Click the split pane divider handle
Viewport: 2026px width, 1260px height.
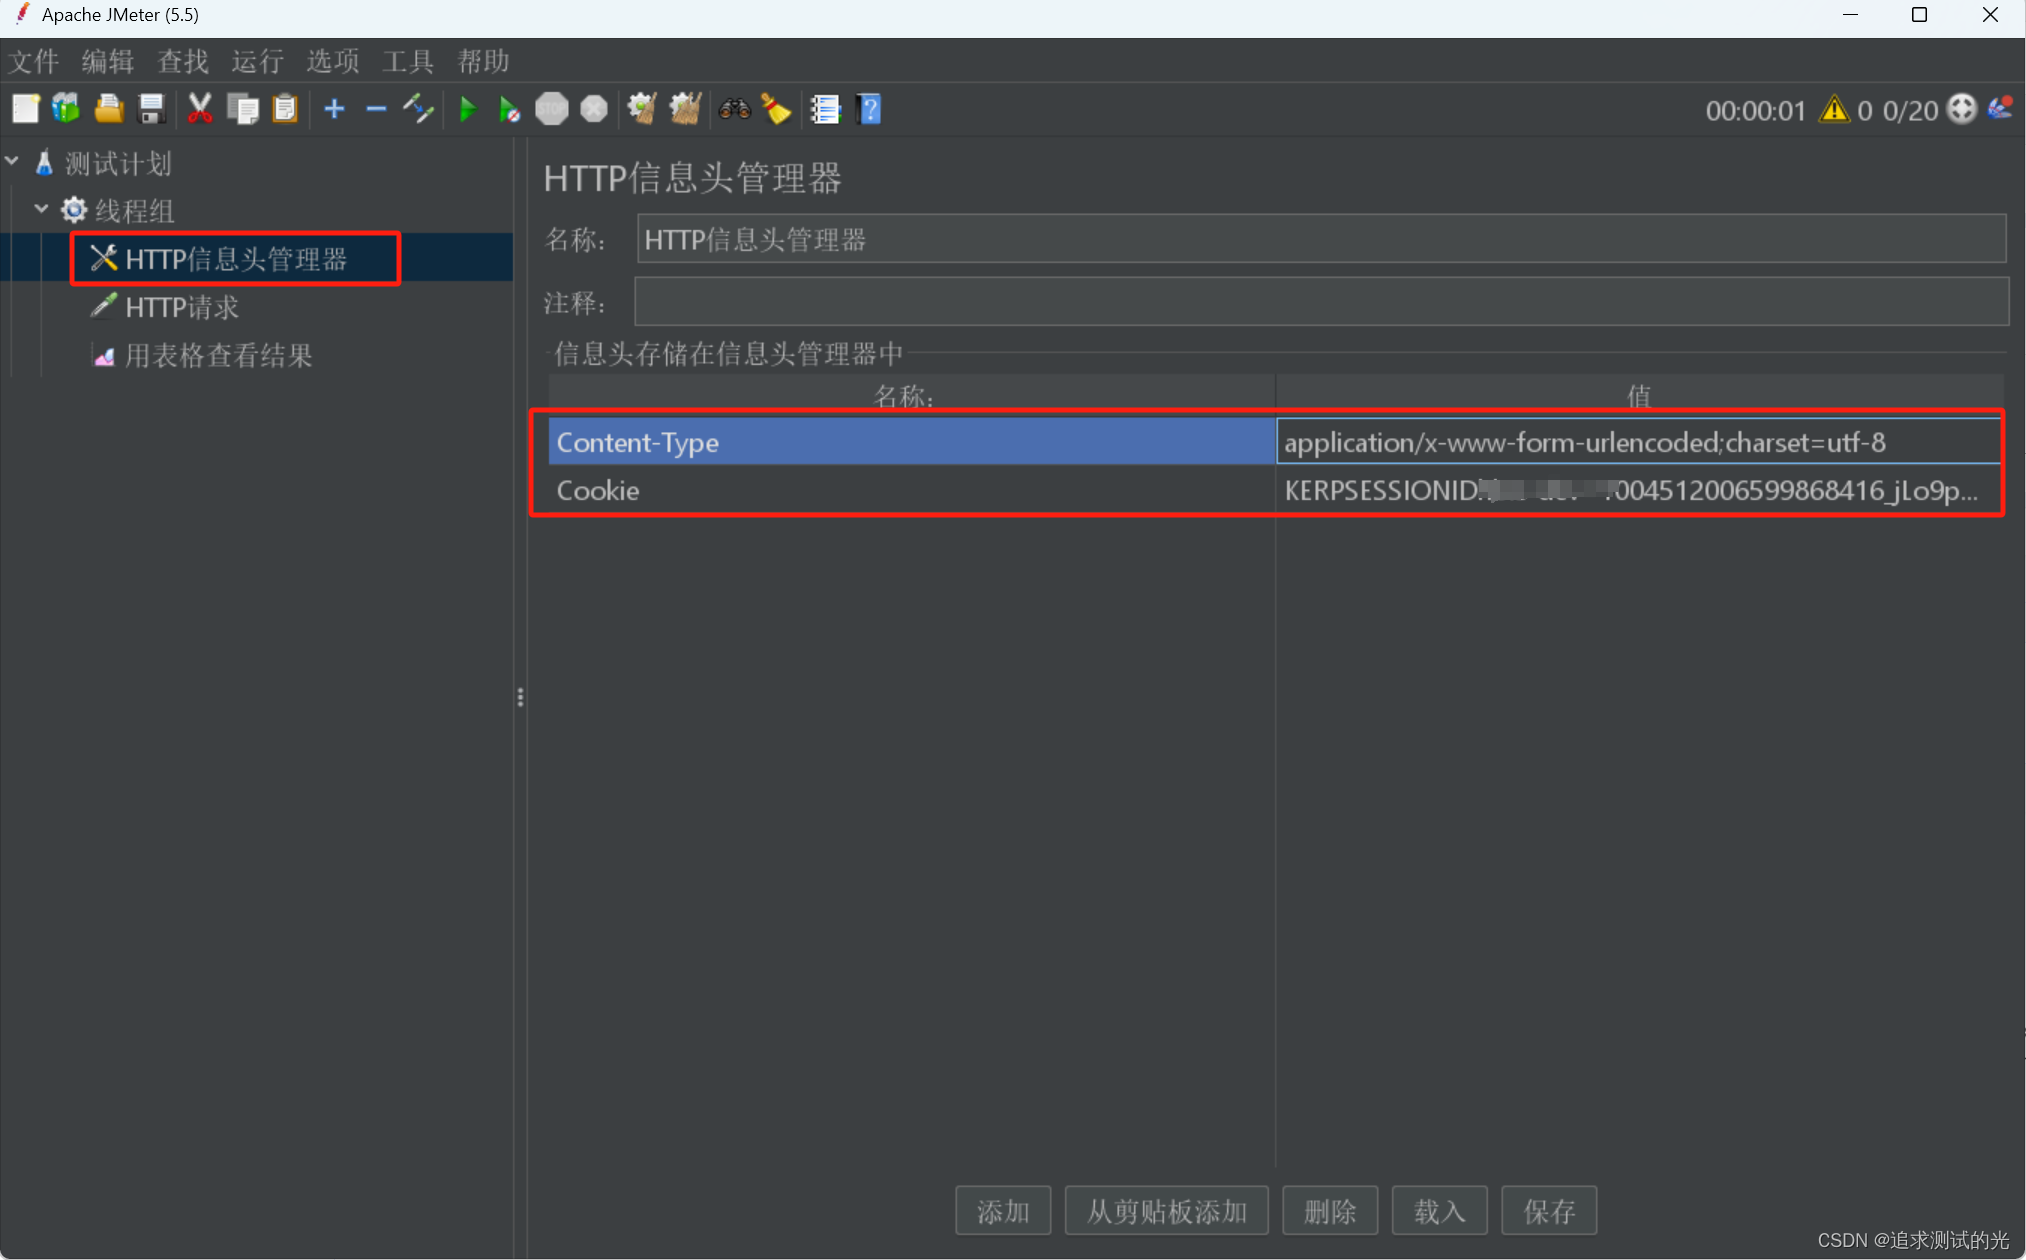[520, 697]
